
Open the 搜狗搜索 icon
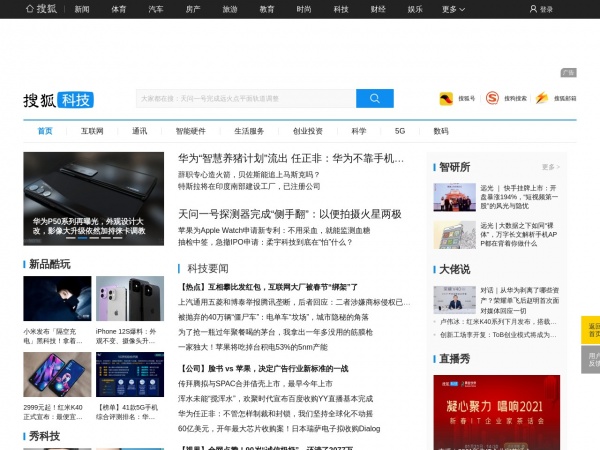[492, 98]
